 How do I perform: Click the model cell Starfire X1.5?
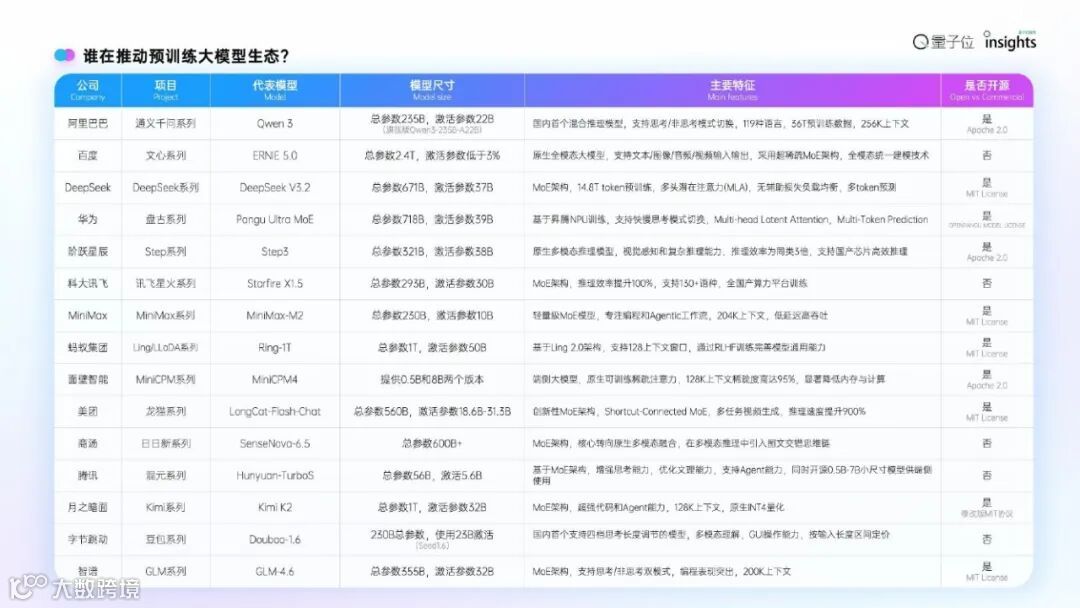[x=275, y=283]
